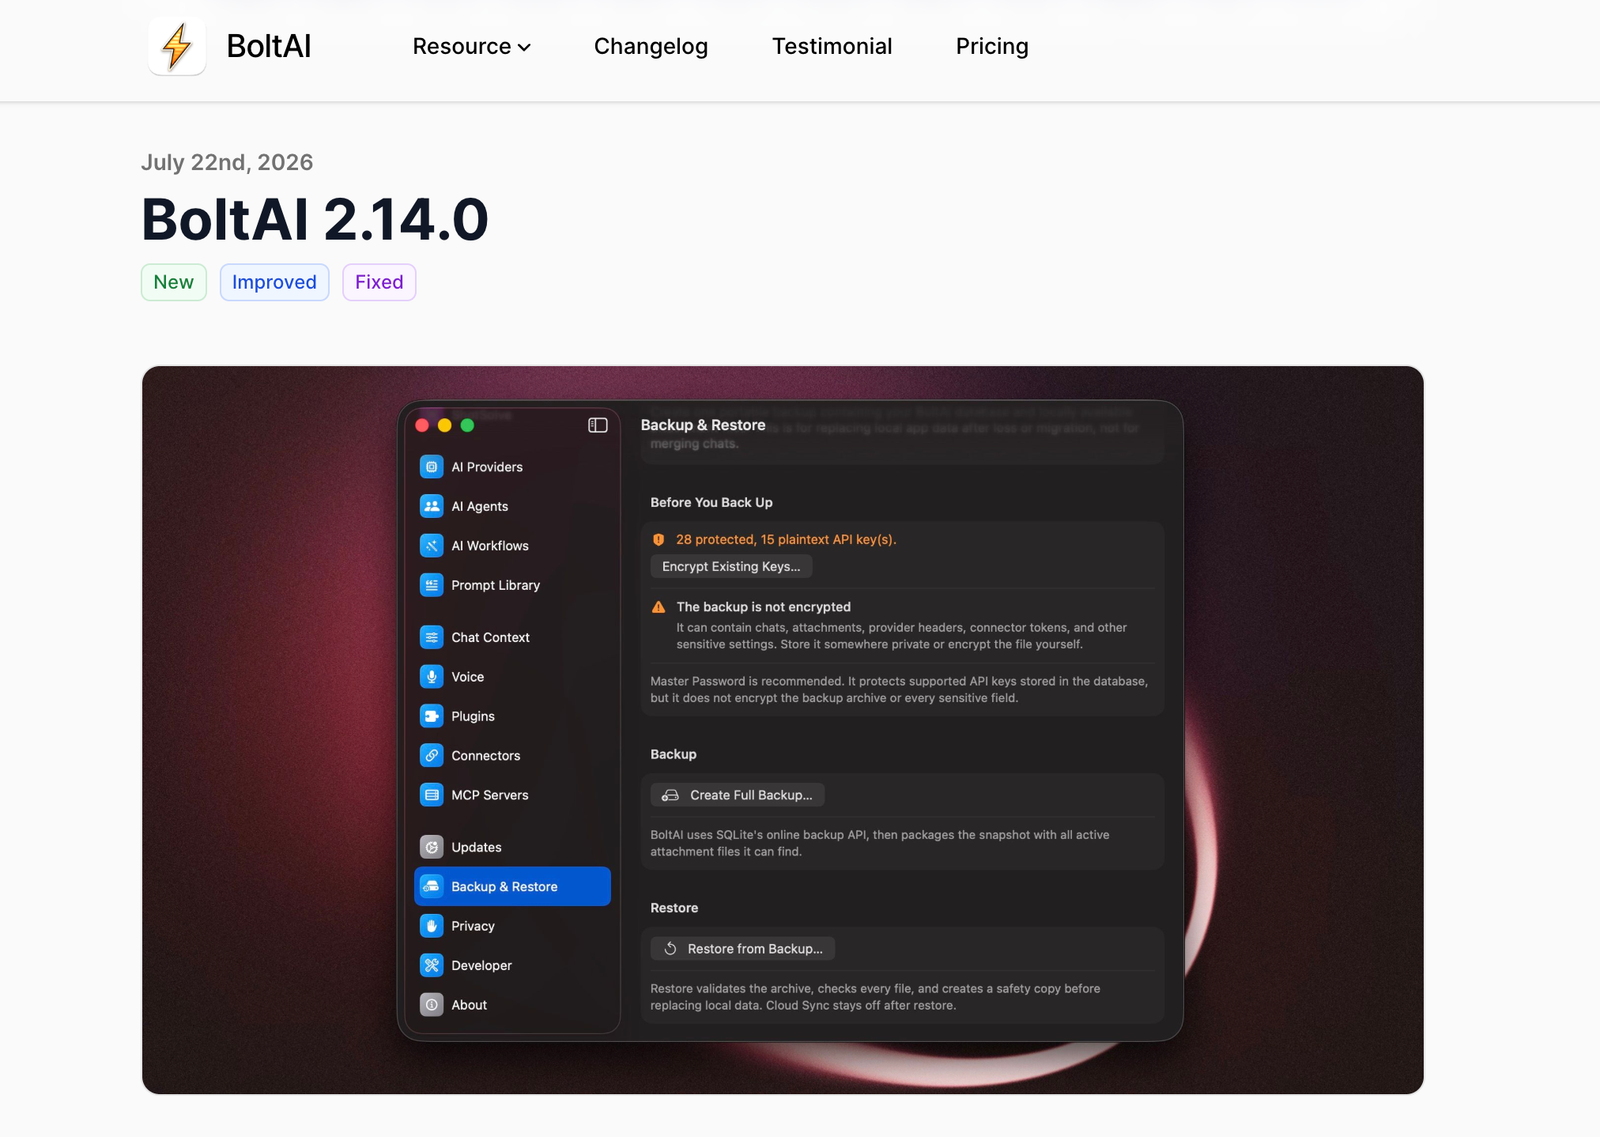Click the Plugins sidebar icon
This screenshot has width=1600, height=1137.
pos(431,716)
